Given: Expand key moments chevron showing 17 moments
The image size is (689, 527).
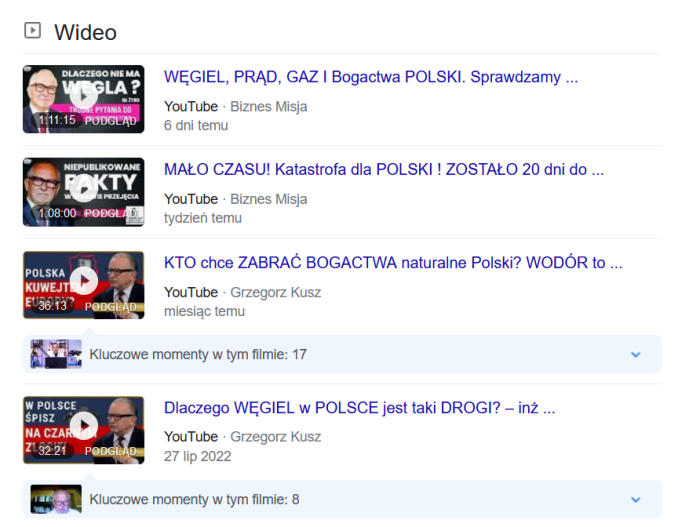Looking at the screenshot, I should click(635, 354).
